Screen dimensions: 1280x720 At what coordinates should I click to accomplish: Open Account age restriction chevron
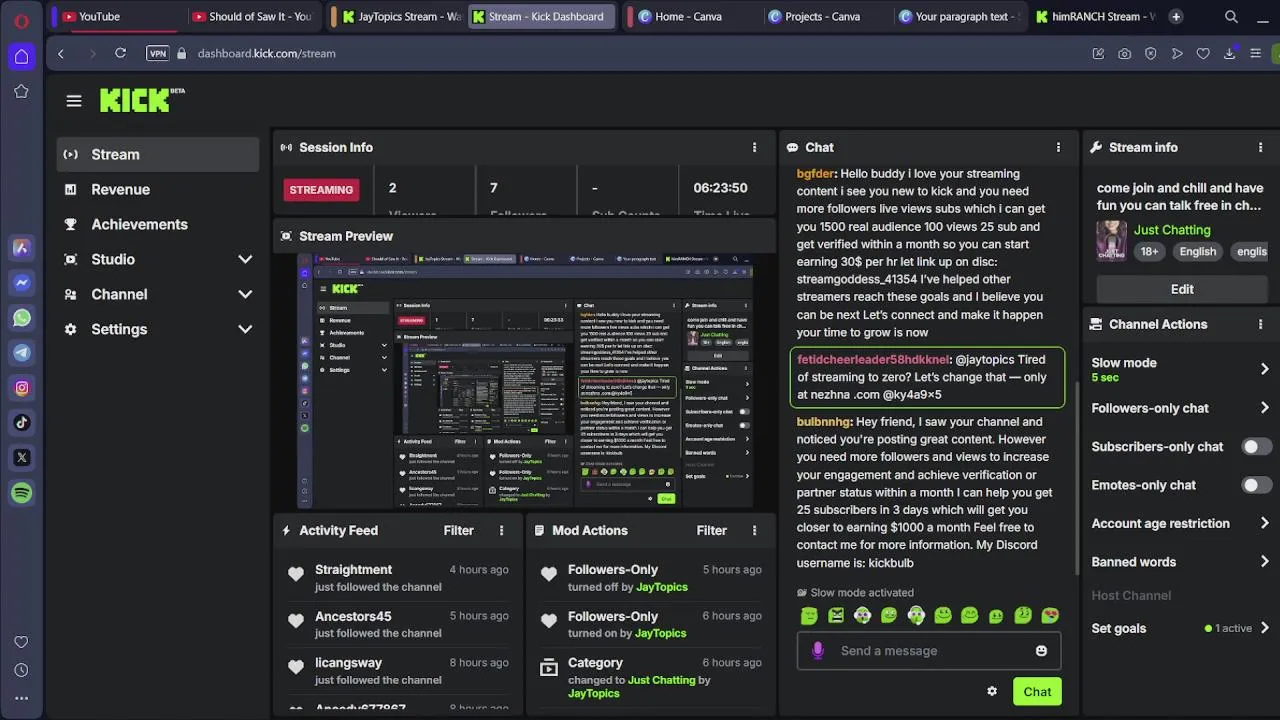(x=1264, y=523)
